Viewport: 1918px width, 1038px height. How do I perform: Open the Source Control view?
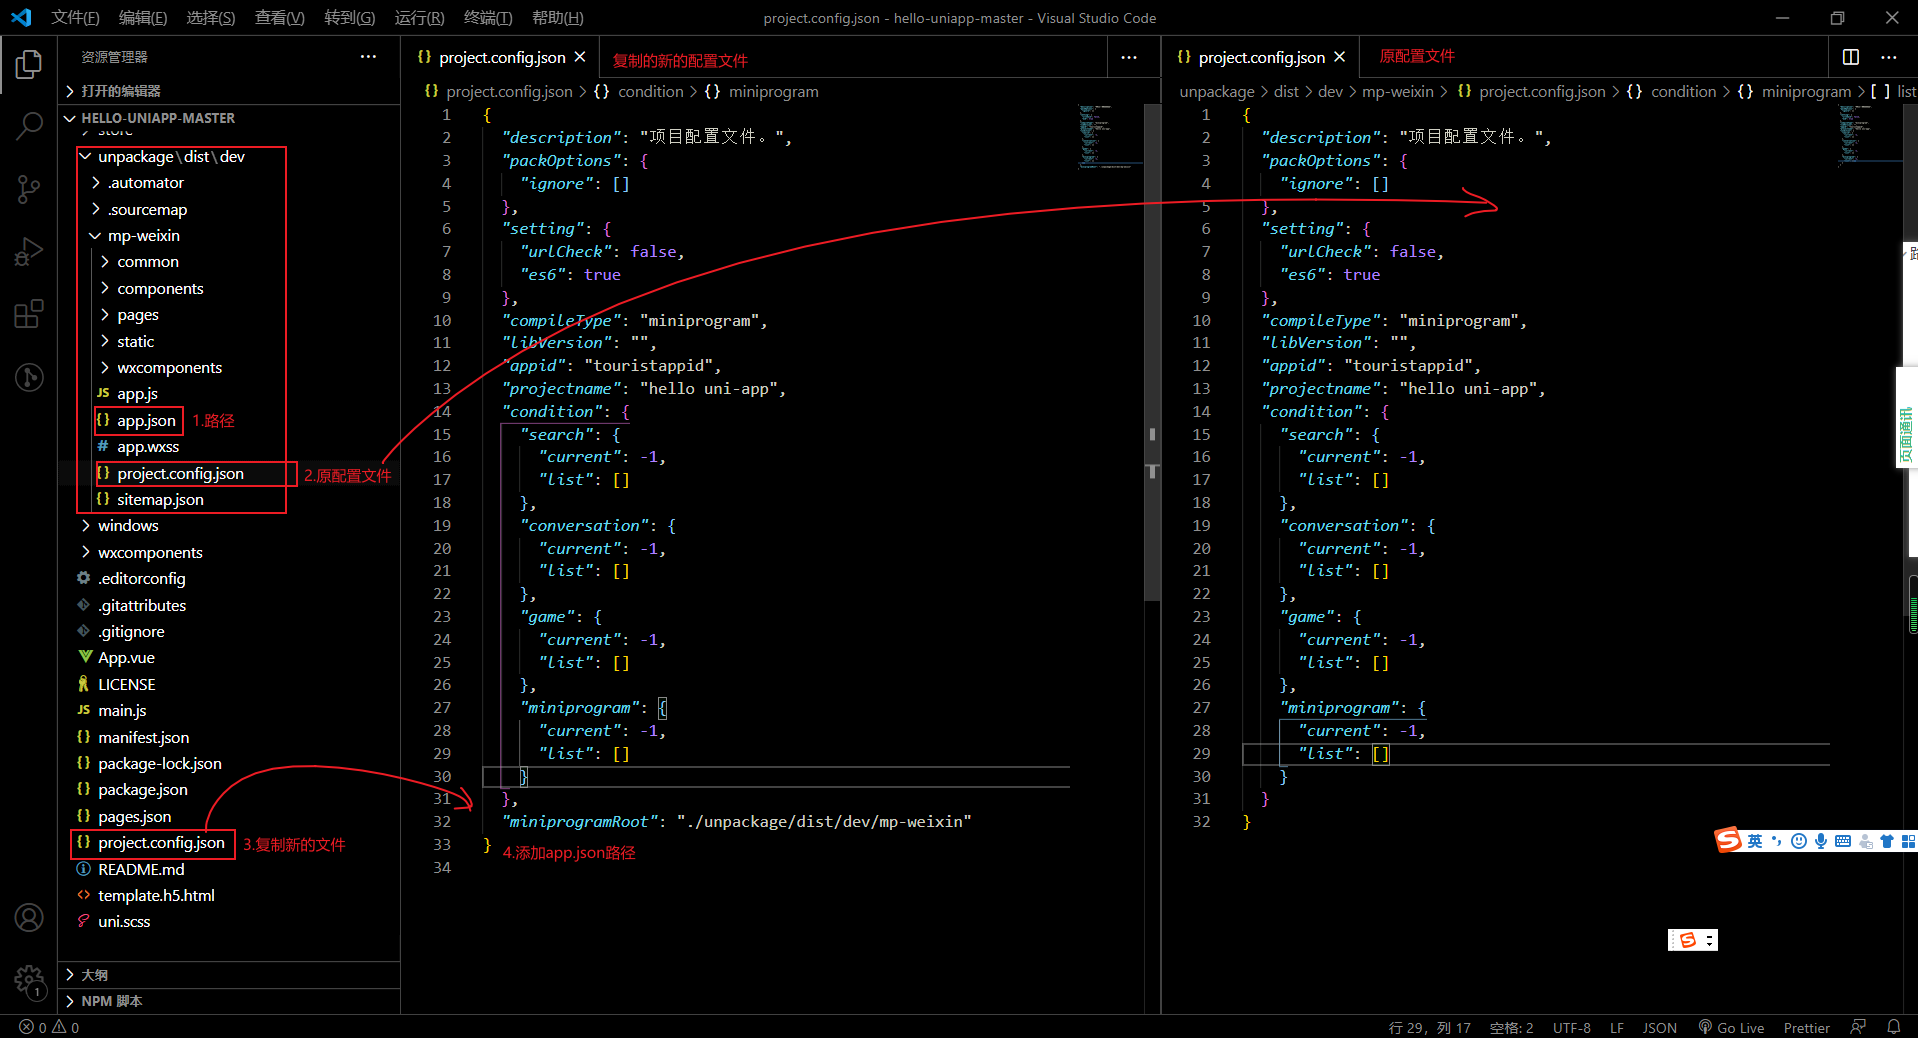[x=29, y=188]
